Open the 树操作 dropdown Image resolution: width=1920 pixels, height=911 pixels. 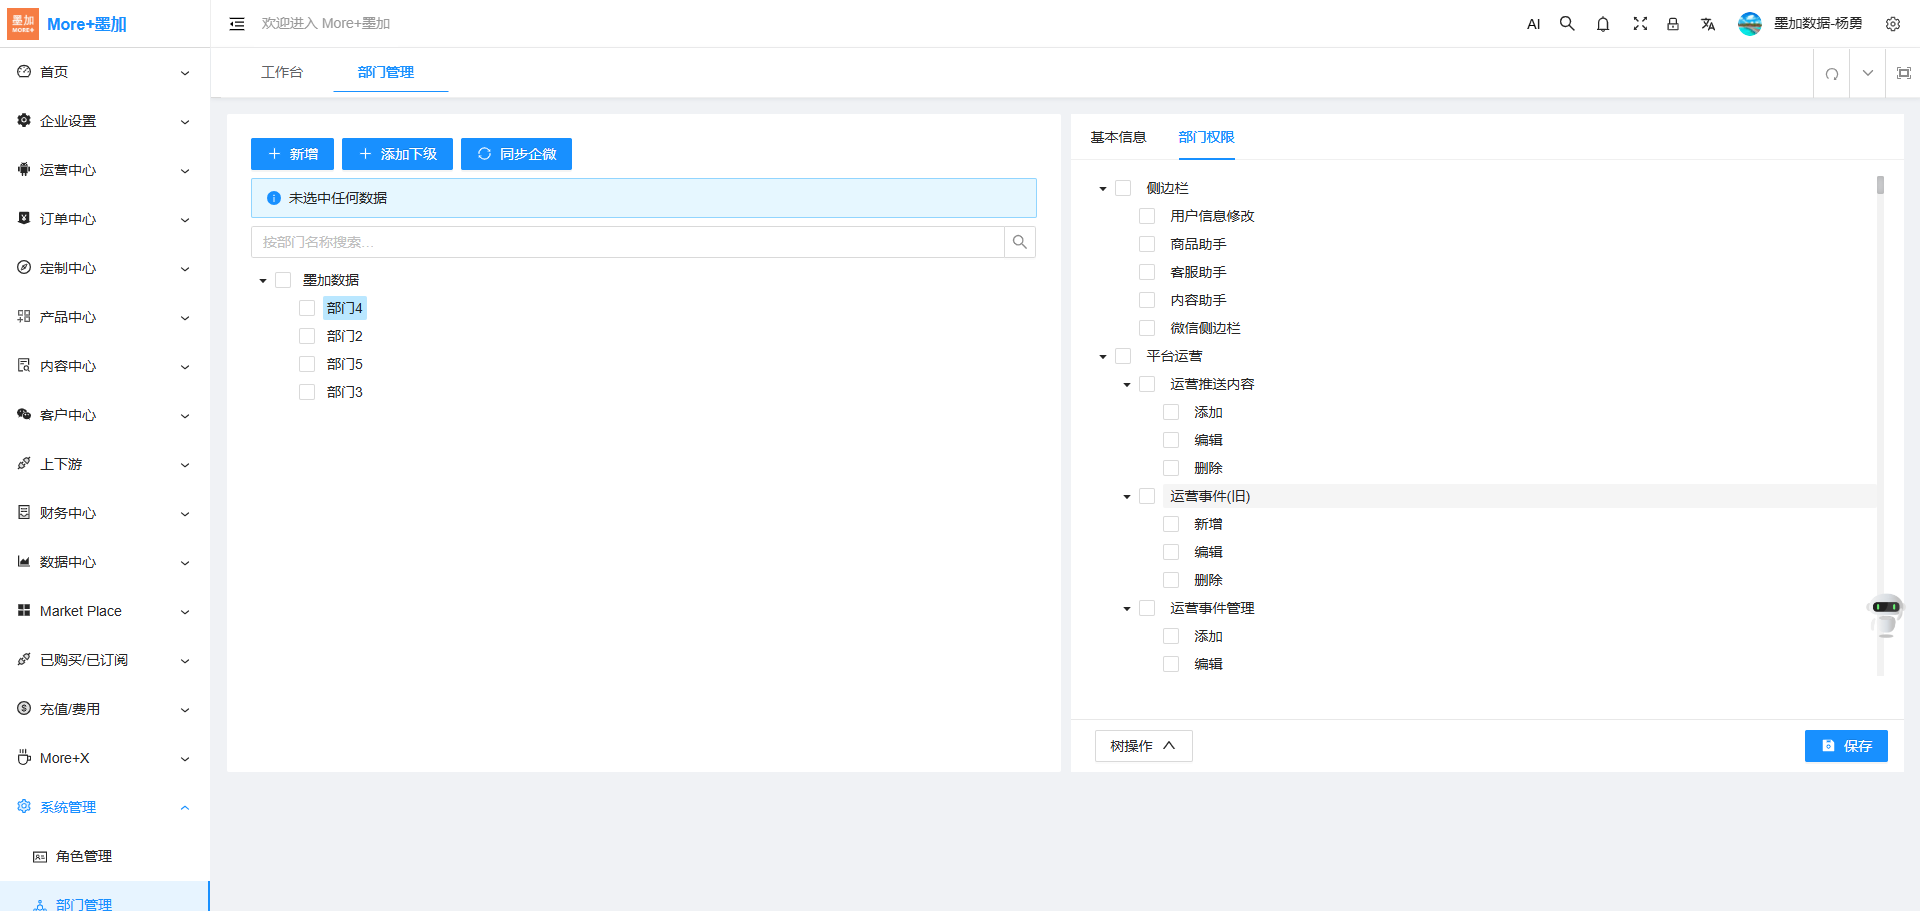pos(1143,746)
